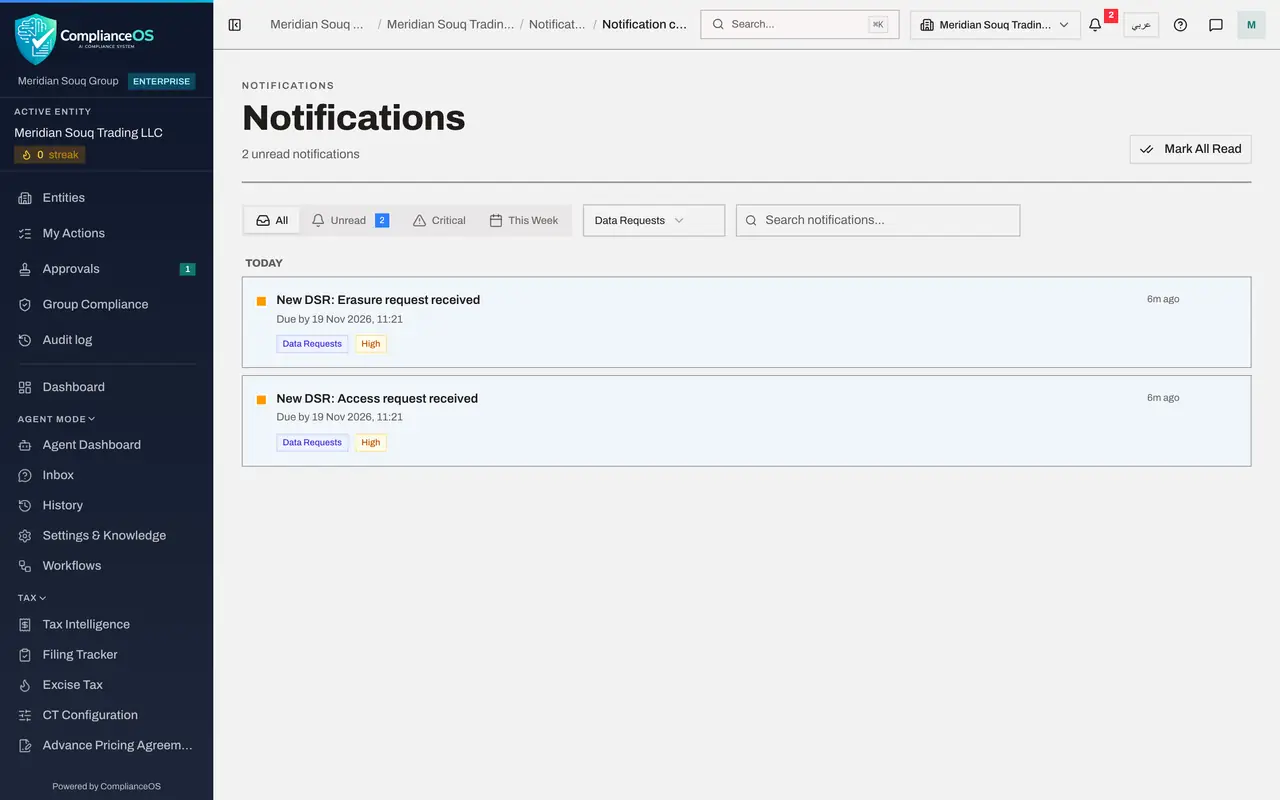Click Due by date under Access request
Screen dimensions: 1280x800
pyautogui.click(x=340, y=417)
